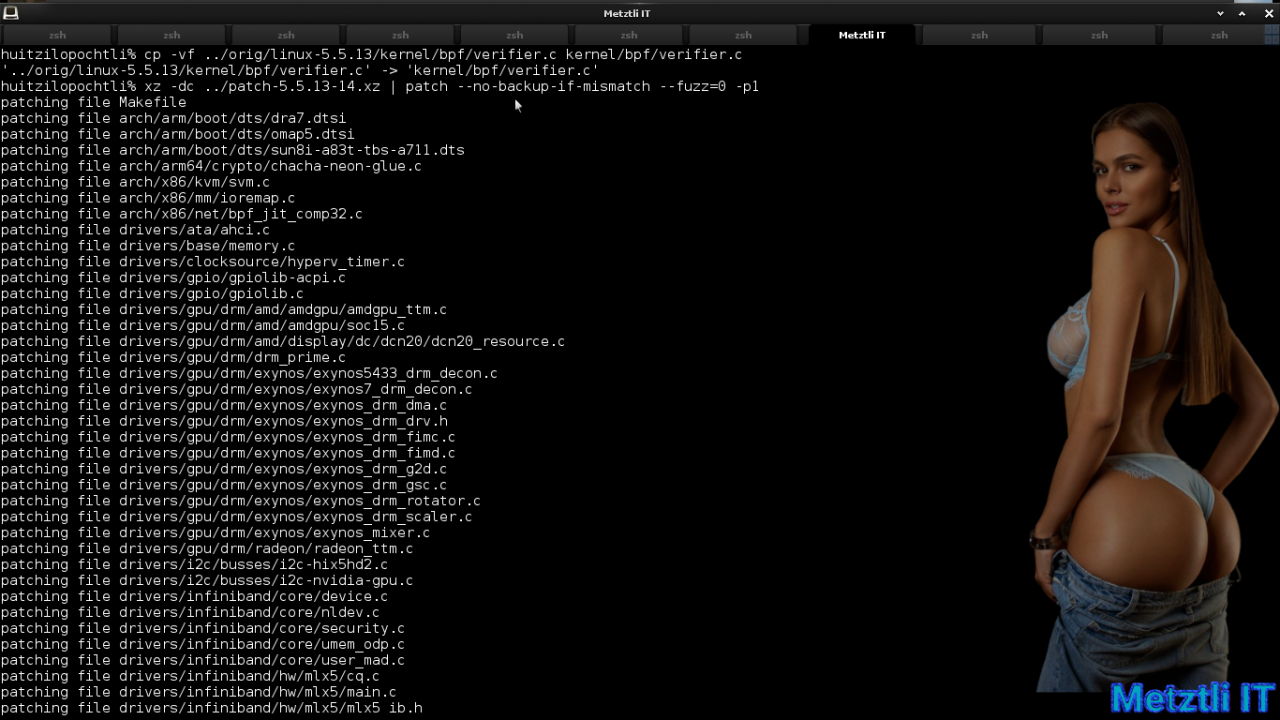1280x720 pixels.
Task: Click the down-chevron button in the title bar
Action: coord(1220,13)
